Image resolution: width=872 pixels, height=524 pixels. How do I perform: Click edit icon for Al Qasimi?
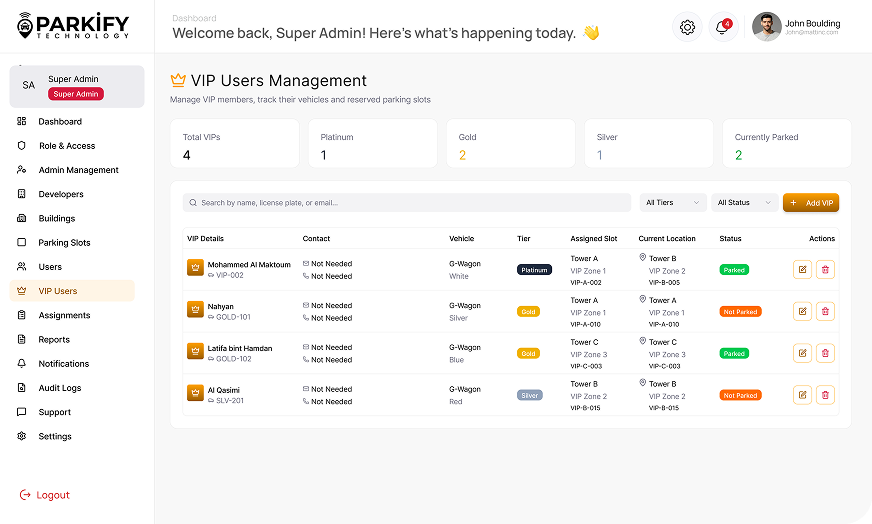pos(802,395)
